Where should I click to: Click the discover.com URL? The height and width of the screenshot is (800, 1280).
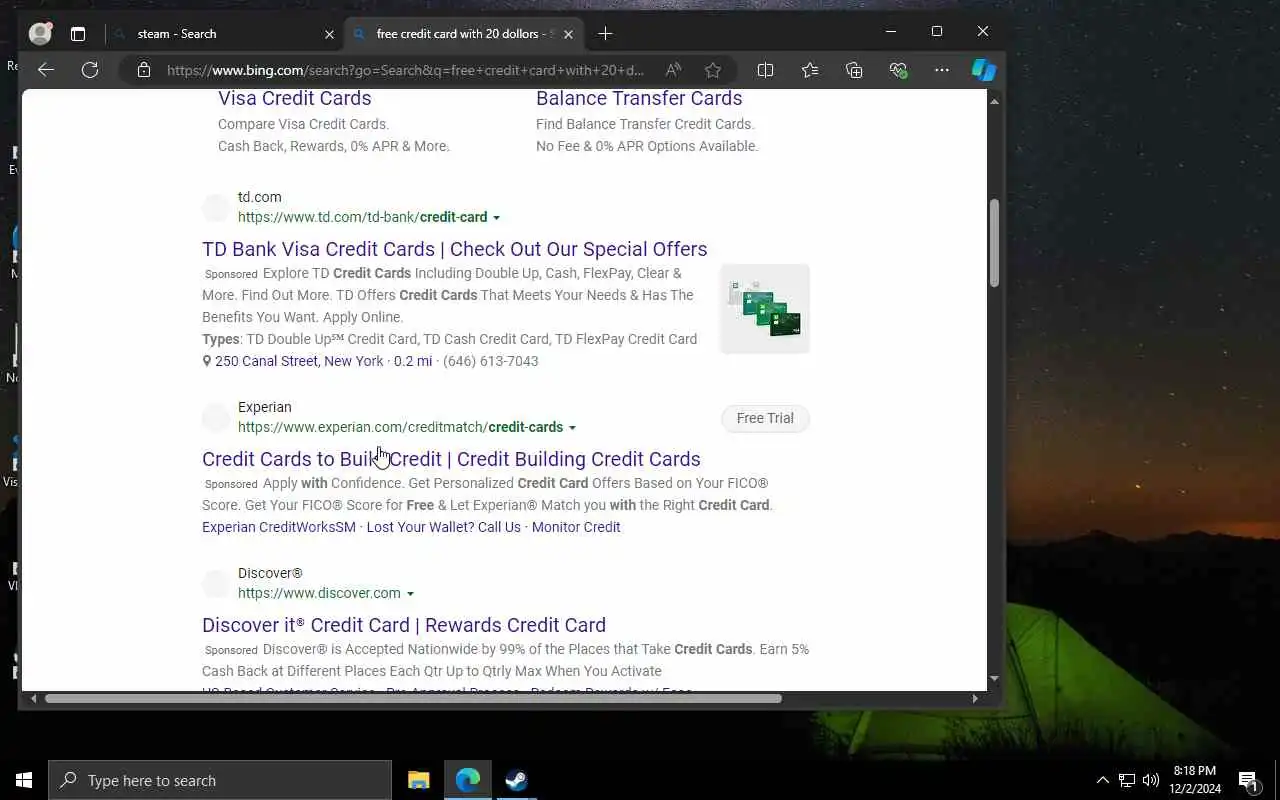[319, 593]
